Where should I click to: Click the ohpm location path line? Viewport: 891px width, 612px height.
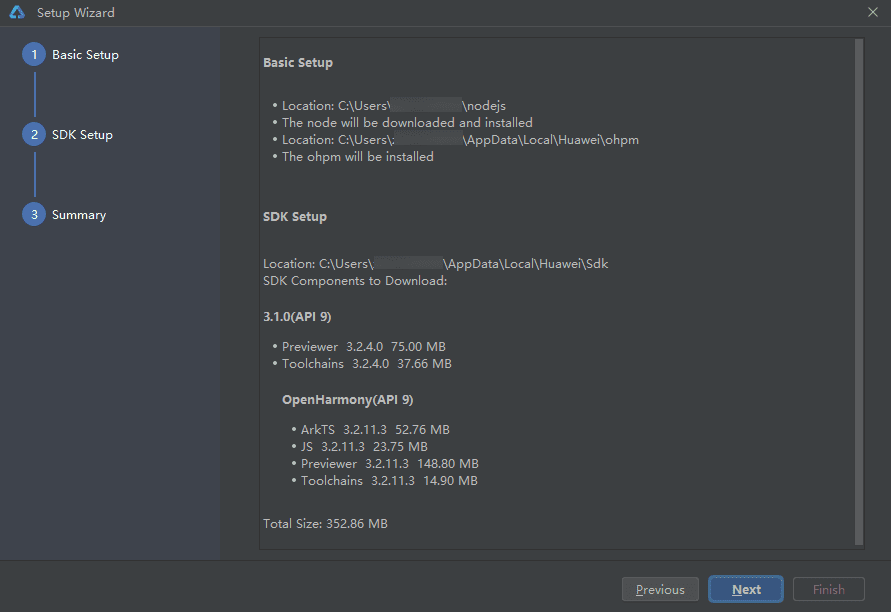point(460,140)
